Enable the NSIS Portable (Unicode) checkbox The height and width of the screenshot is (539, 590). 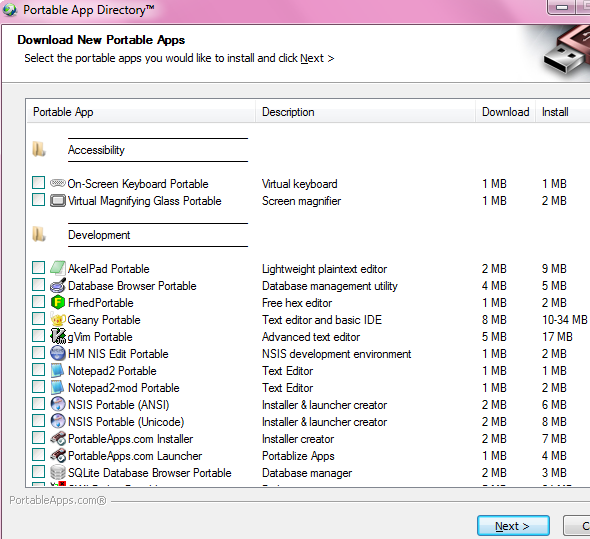click(x=38, y=420)
